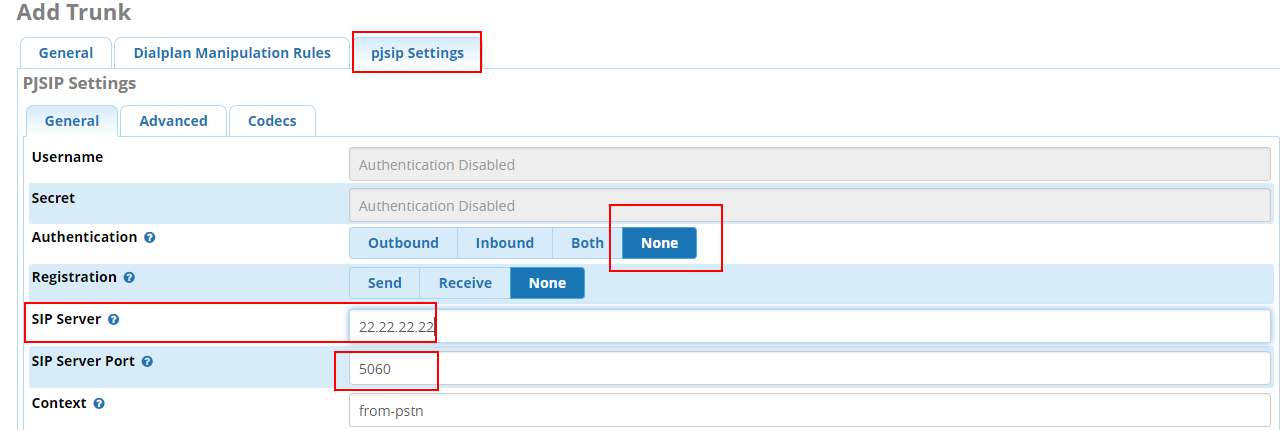Click SIP Server Port help icon
Image resolution: width=1280 pixels, height=430 pixels.
tap(147, 361)
